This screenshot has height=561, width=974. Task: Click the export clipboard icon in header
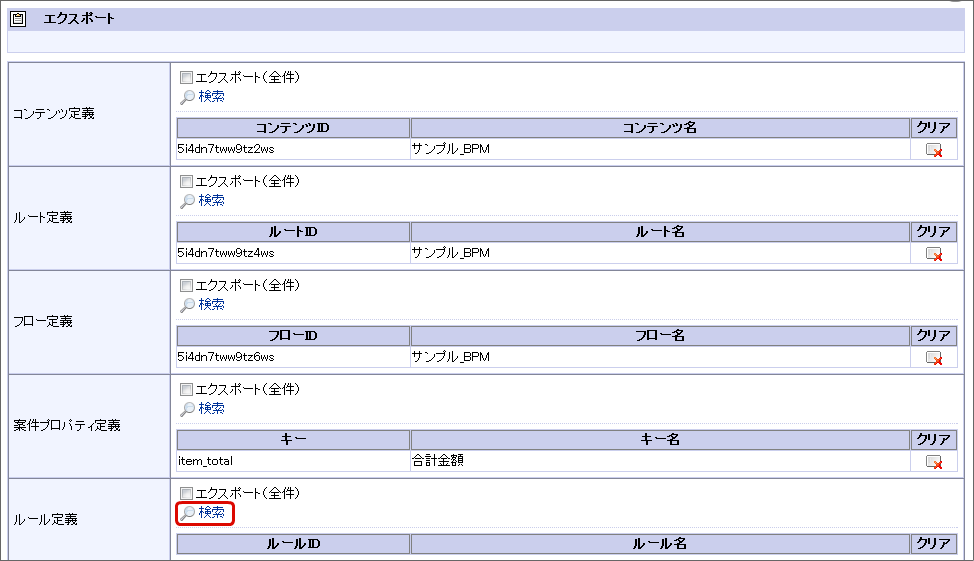coord(18,19)
